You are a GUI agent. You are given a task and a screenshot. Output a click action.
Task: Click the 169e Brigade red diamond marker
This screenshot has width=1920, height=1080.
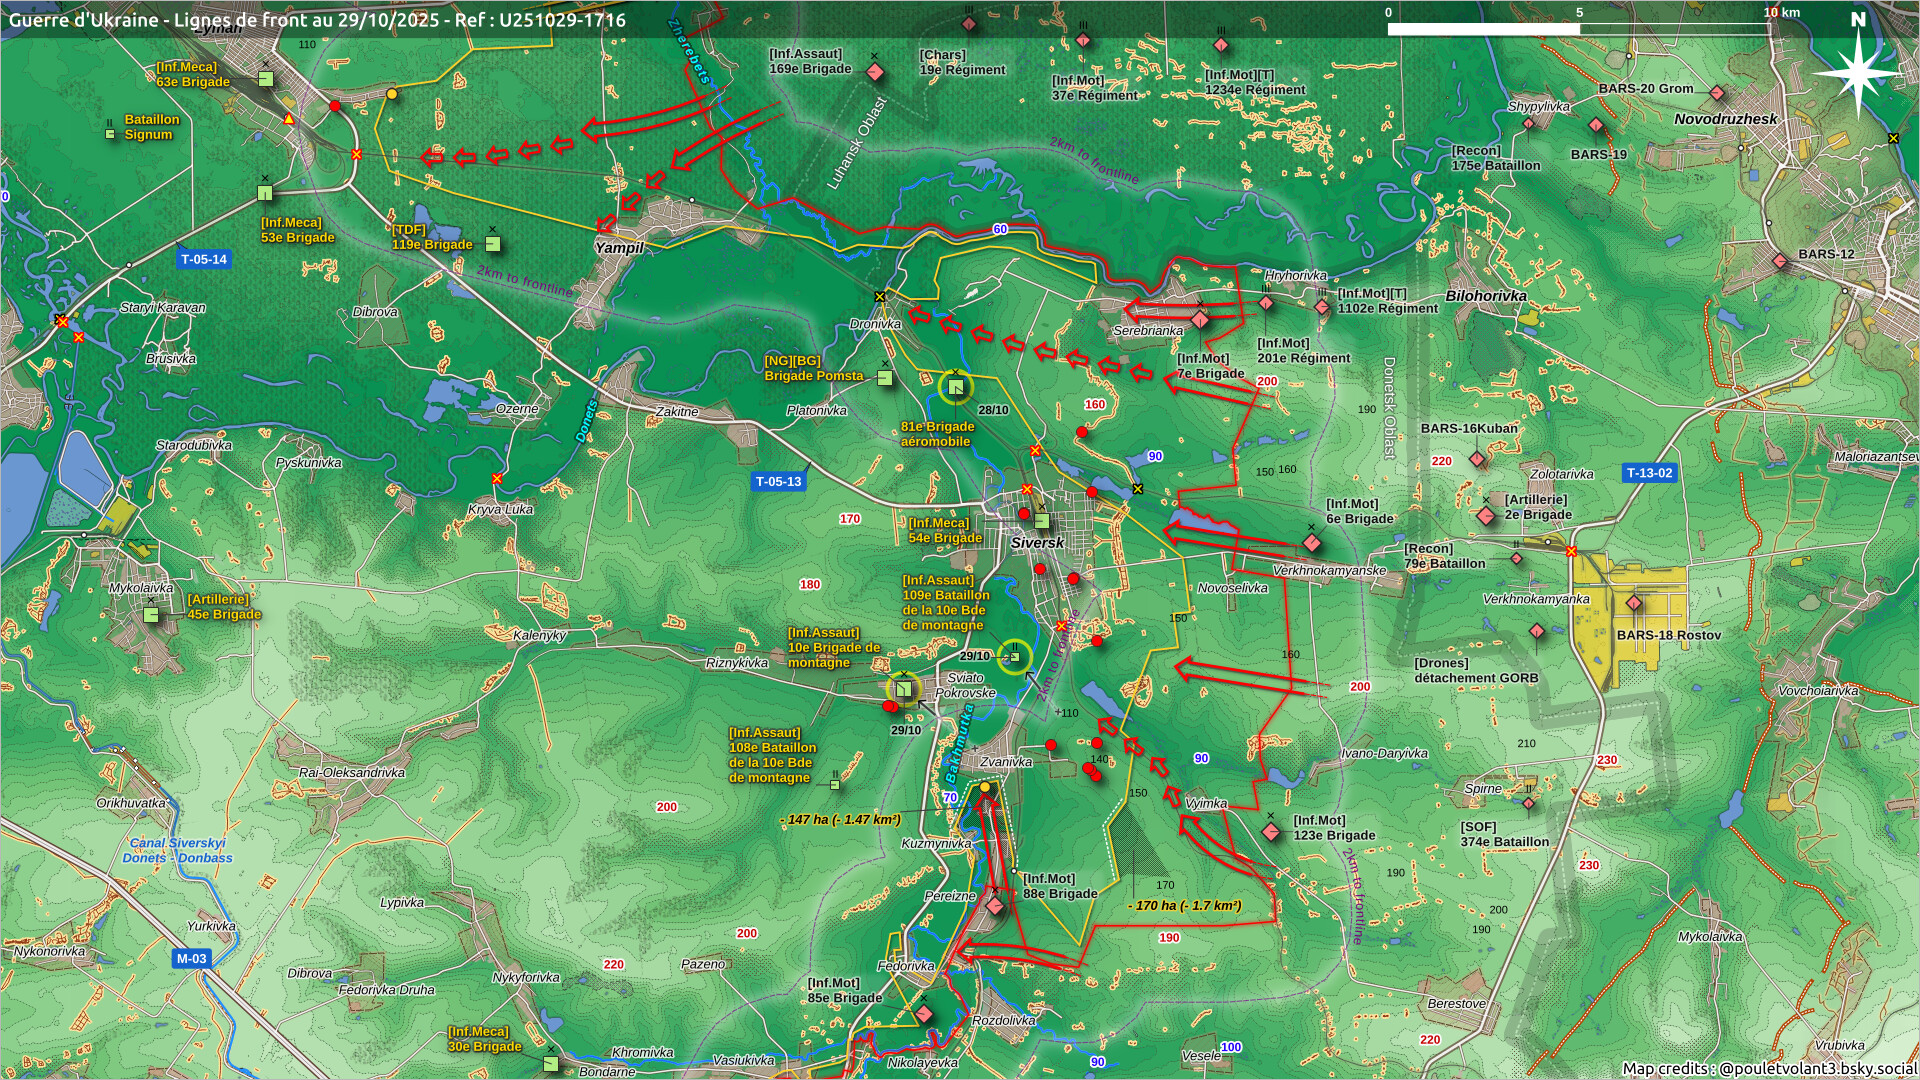[875, 72]
